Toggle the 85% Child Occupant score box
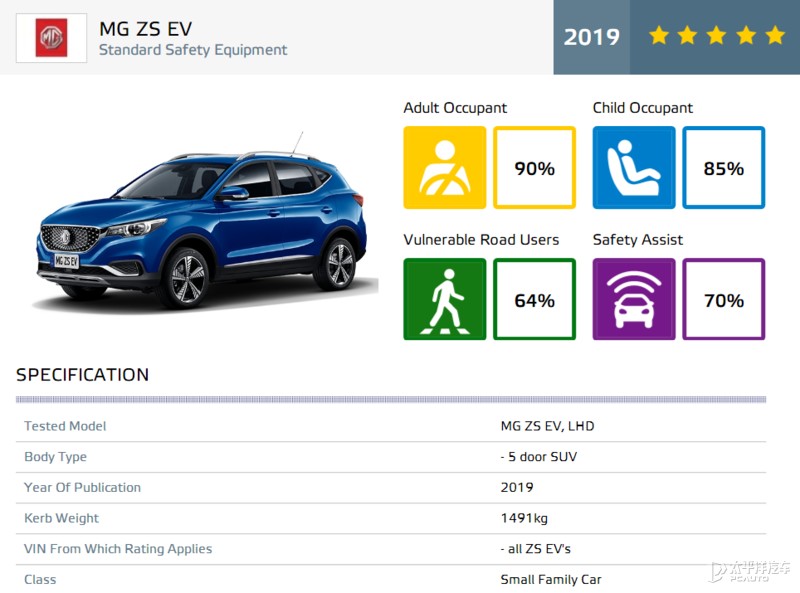 pyautogui.click(x=724, y=167)
